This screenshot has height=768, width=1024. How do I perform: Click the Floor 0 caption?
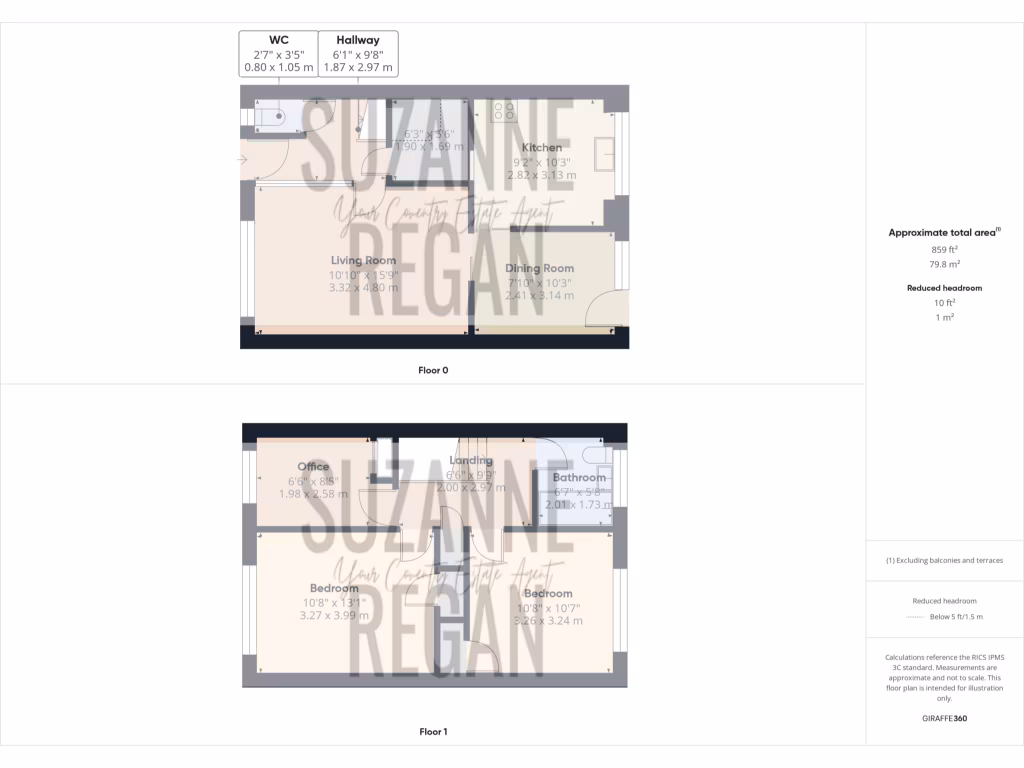[433, 370]
